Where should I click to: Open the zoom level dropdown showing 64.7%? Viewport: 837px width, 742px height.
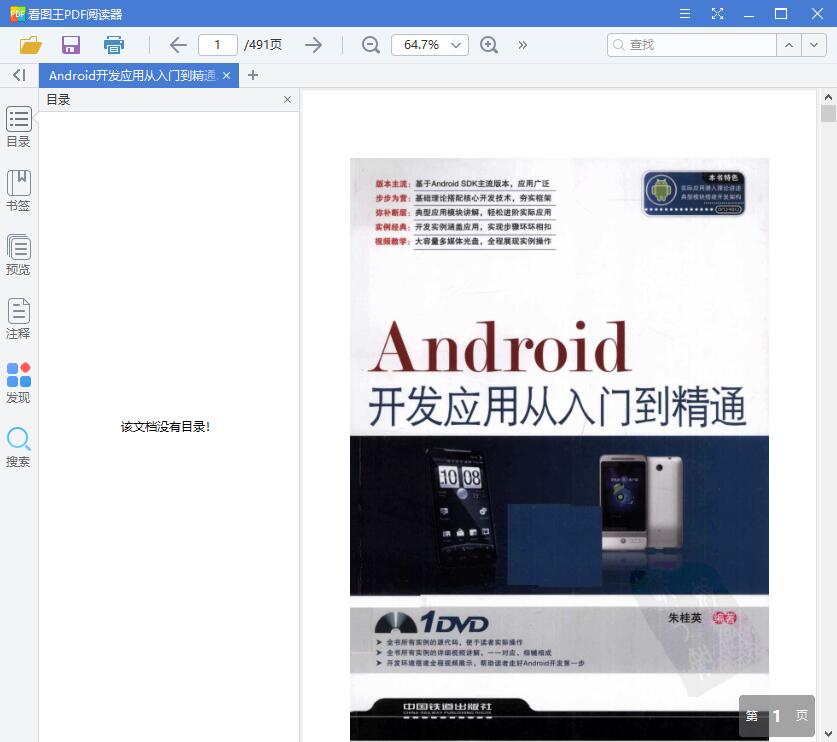pyautogui.click(x=429, y=44)
